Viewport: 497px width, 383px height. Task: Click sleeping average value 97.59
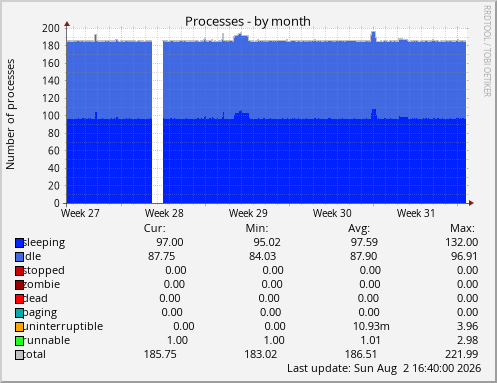364,242
